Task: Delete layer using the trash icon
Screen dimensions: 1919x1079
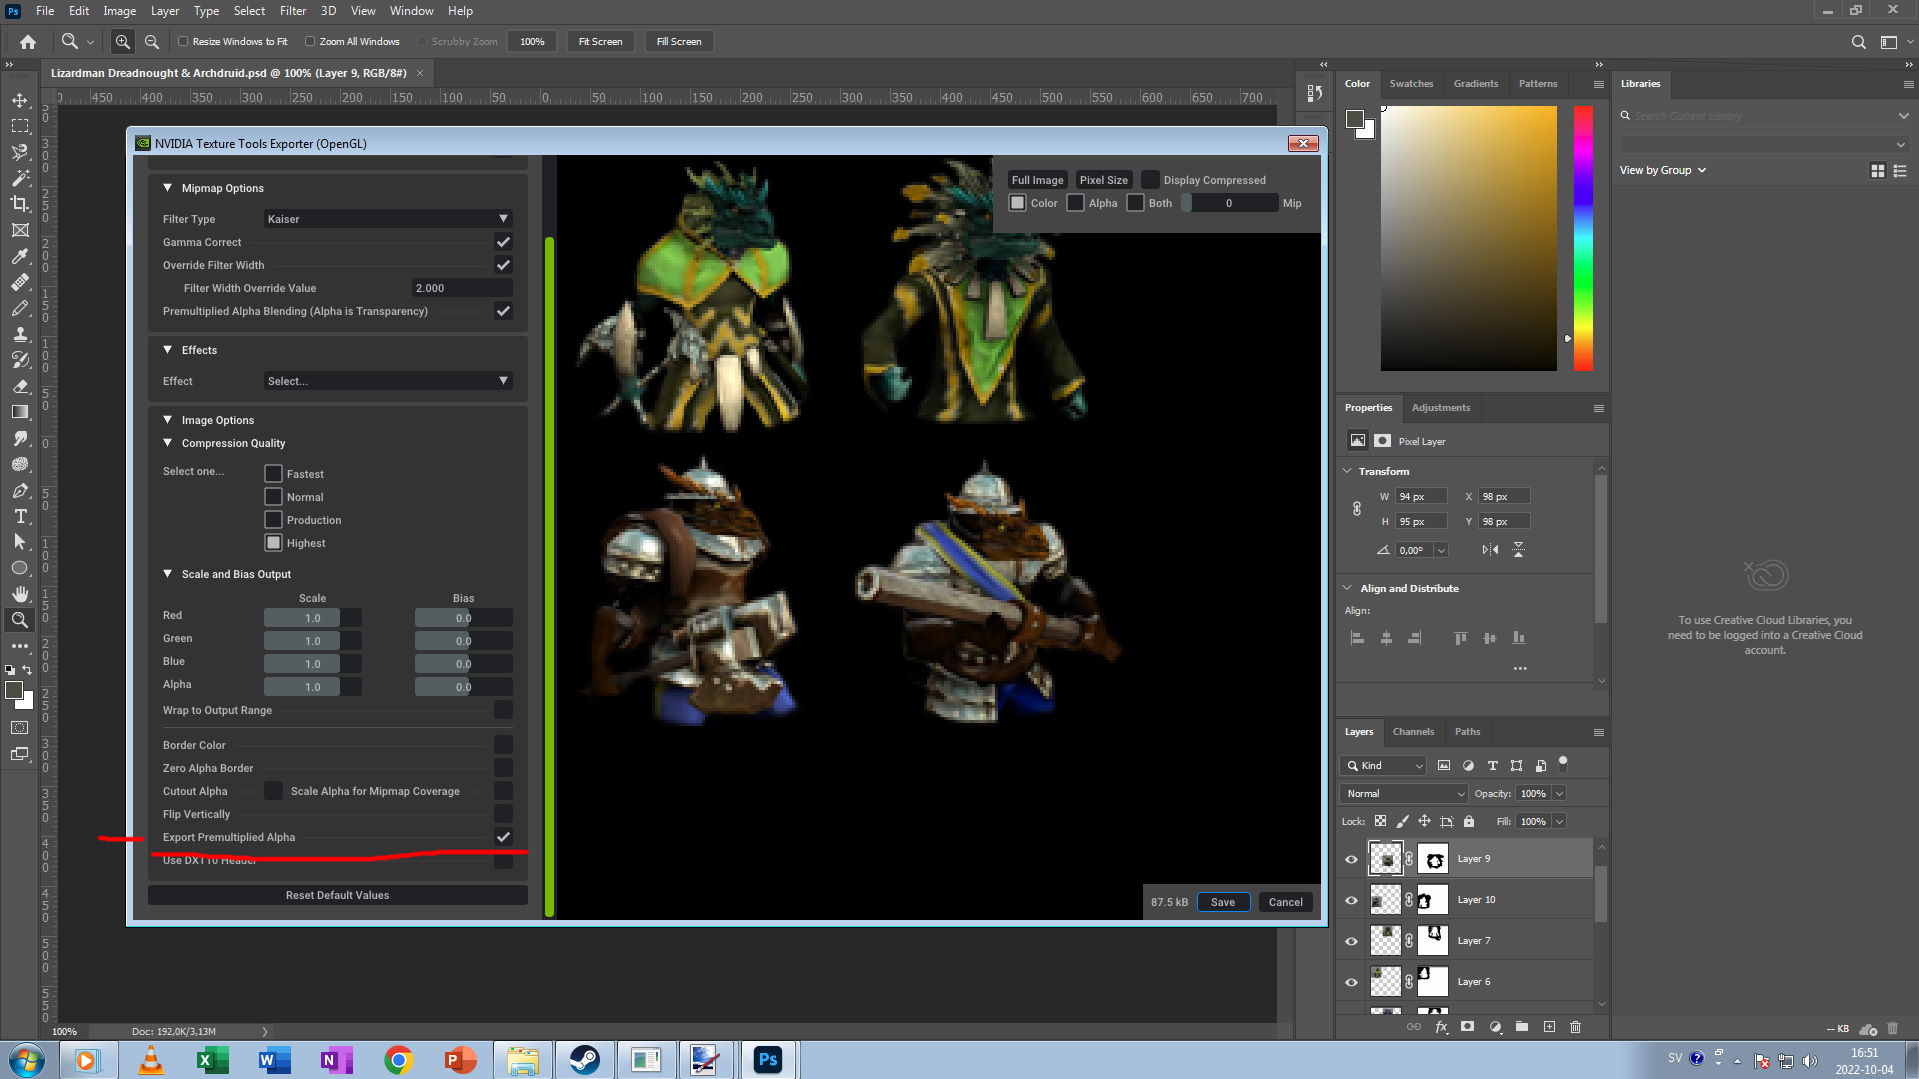Action: coord(1575,1027)
